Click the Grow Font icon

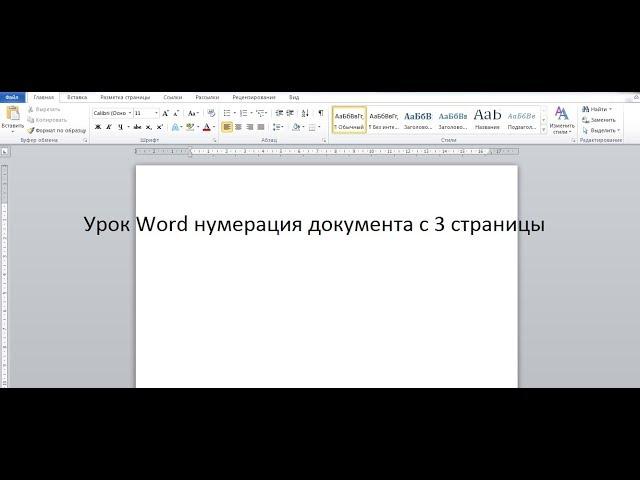point(166,113)
